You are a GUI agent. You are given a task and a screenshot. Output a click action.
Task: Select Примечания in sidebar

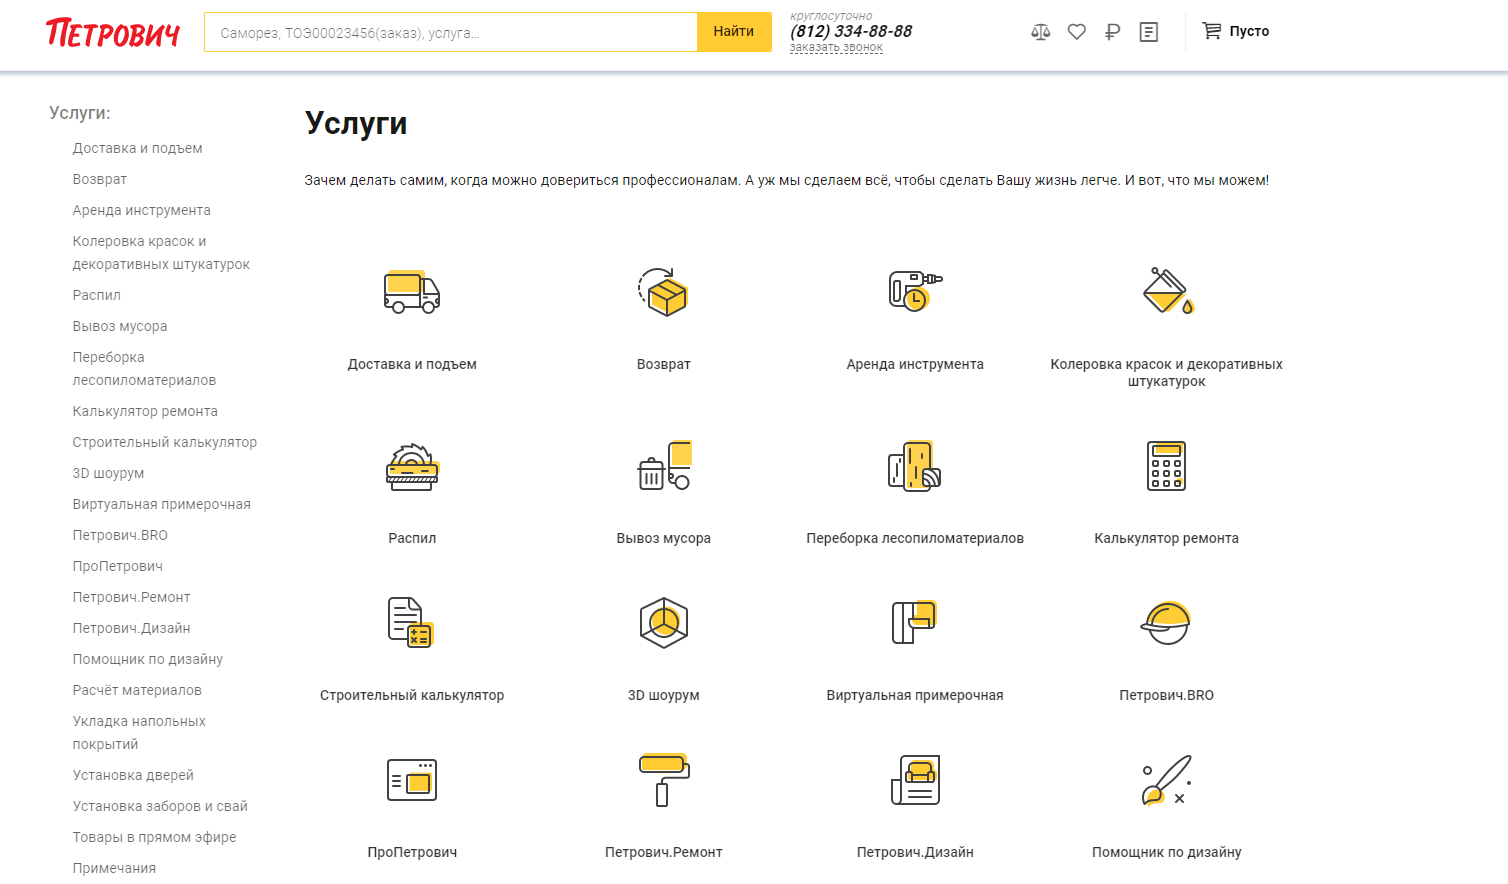114,868
